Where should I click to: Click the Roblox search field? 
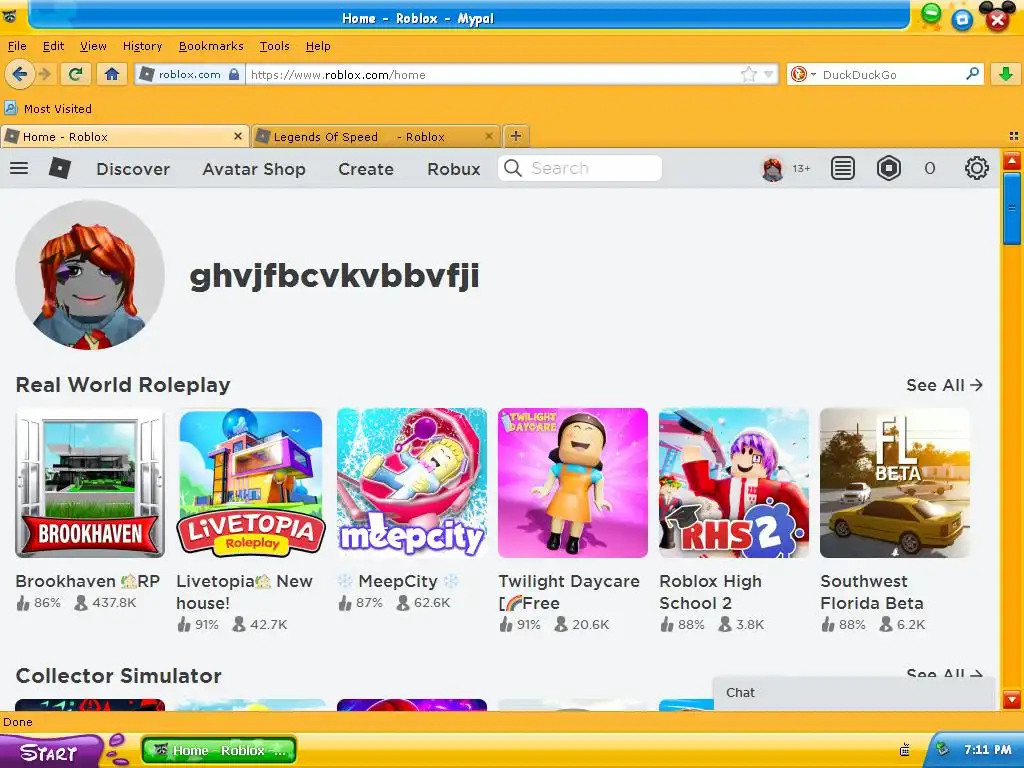pyautogui.click(x=580, y=168)
